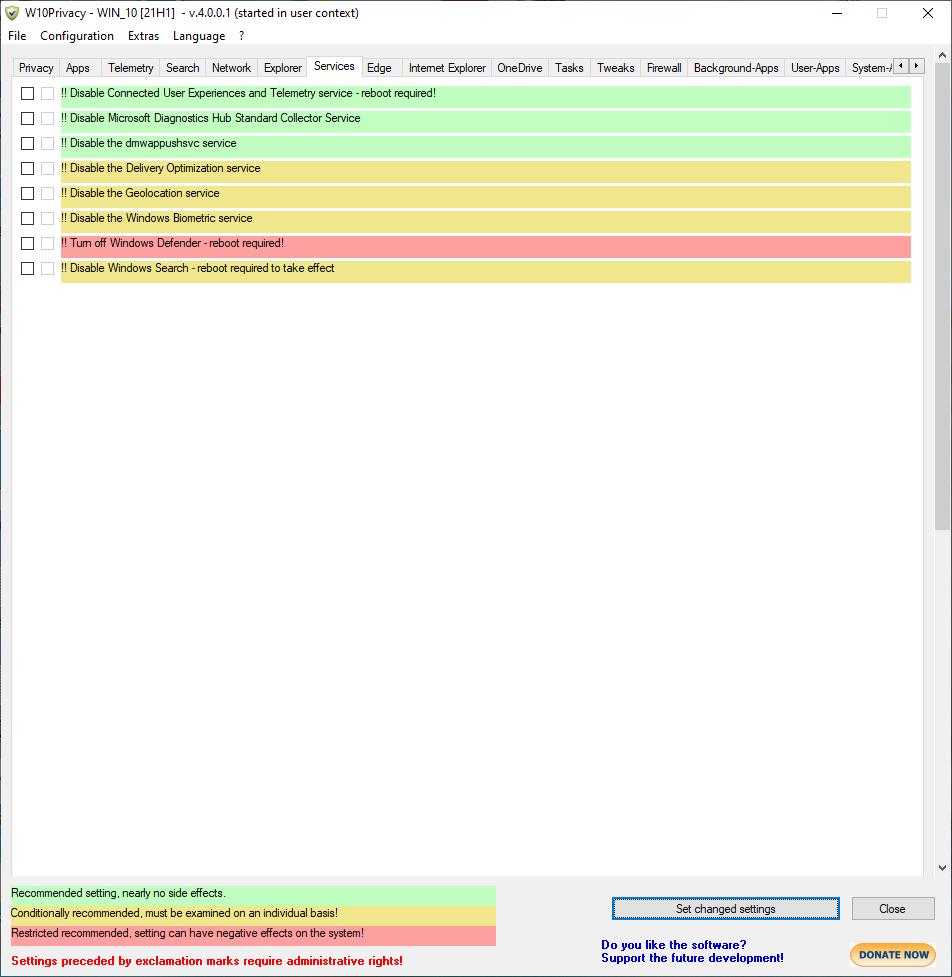Switch to the partially visible System-Apps tab
The width and height of the screenshot is (952, 977).
pos(870,67)
